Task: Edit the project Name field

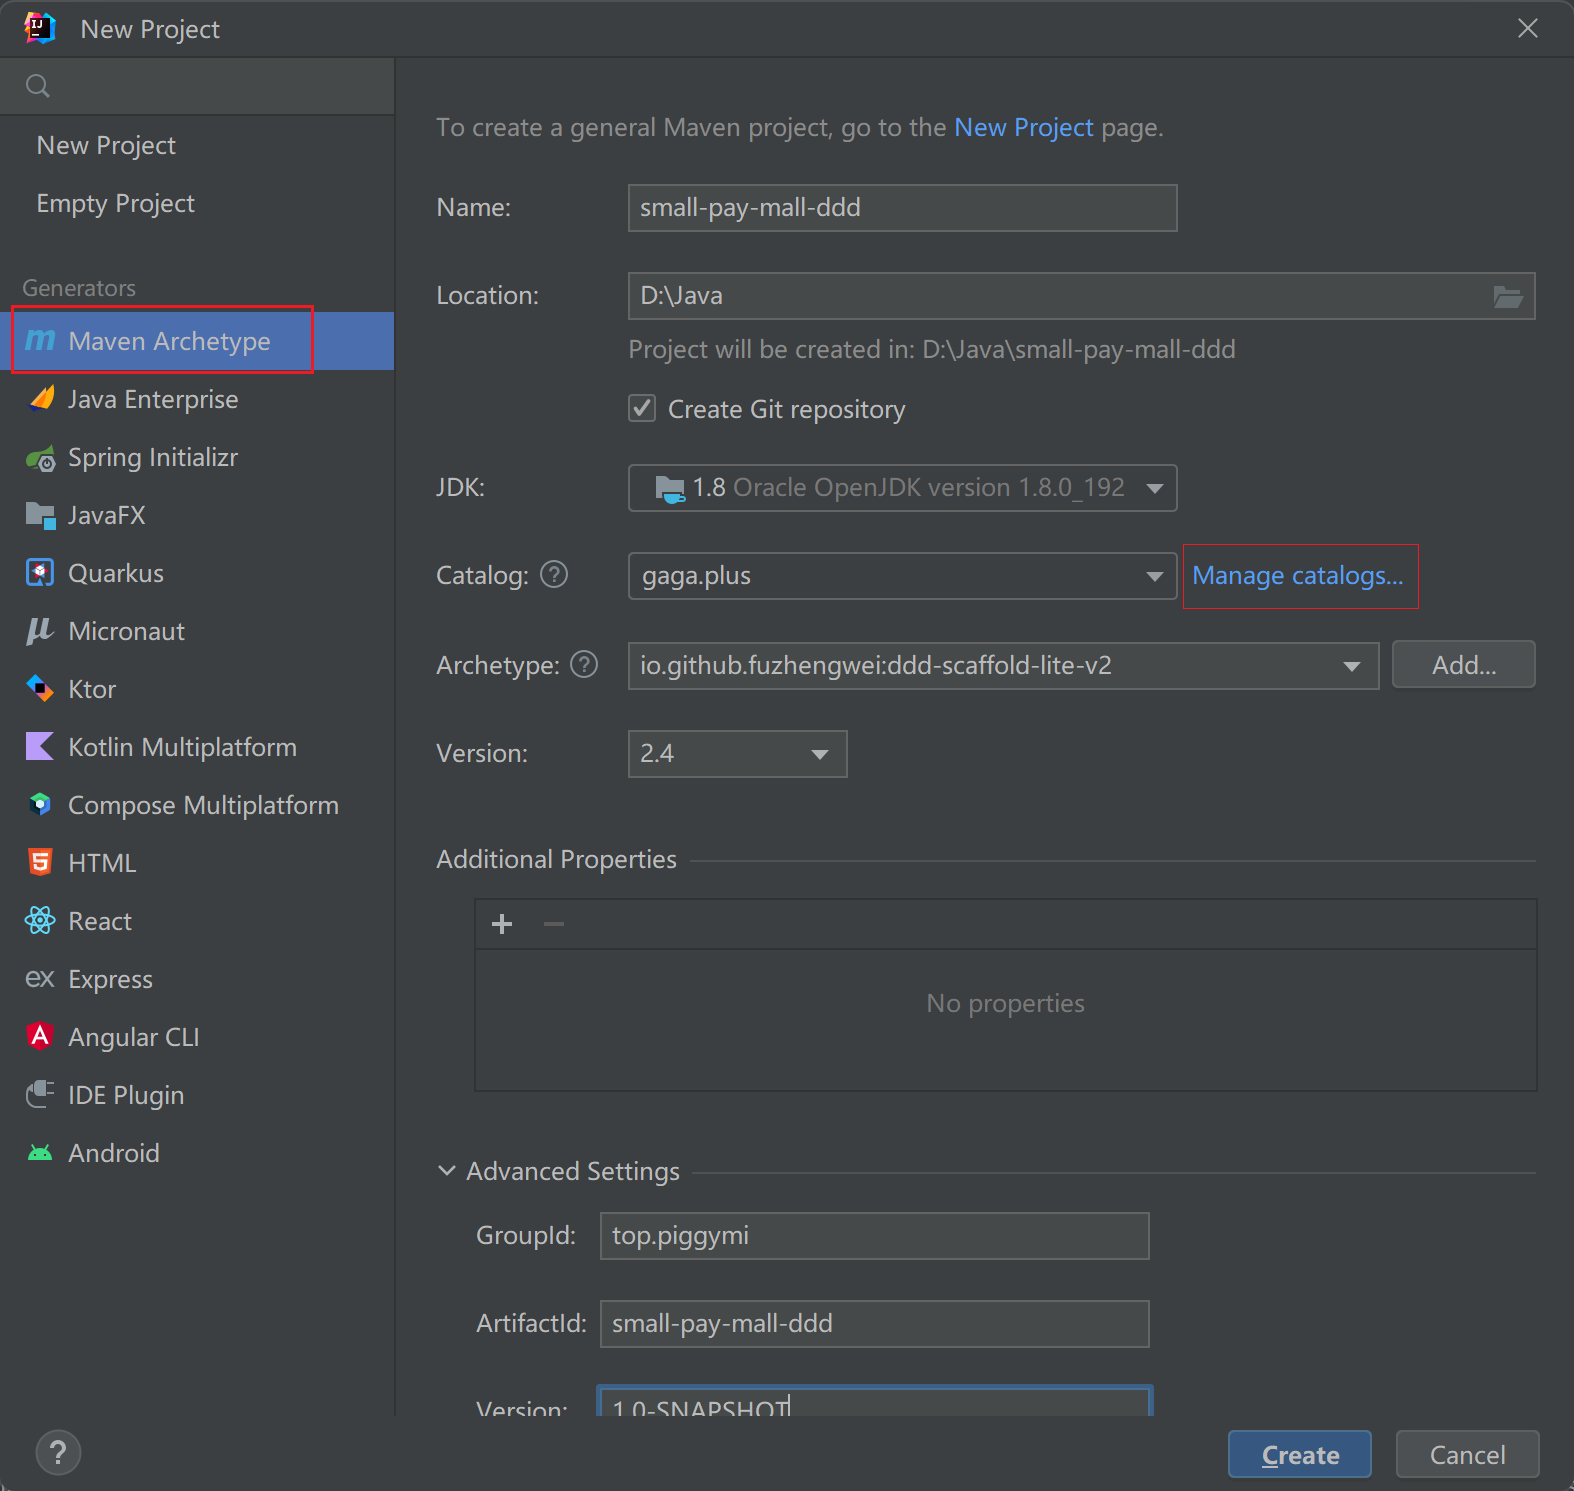Action: [x=902, y=208]
